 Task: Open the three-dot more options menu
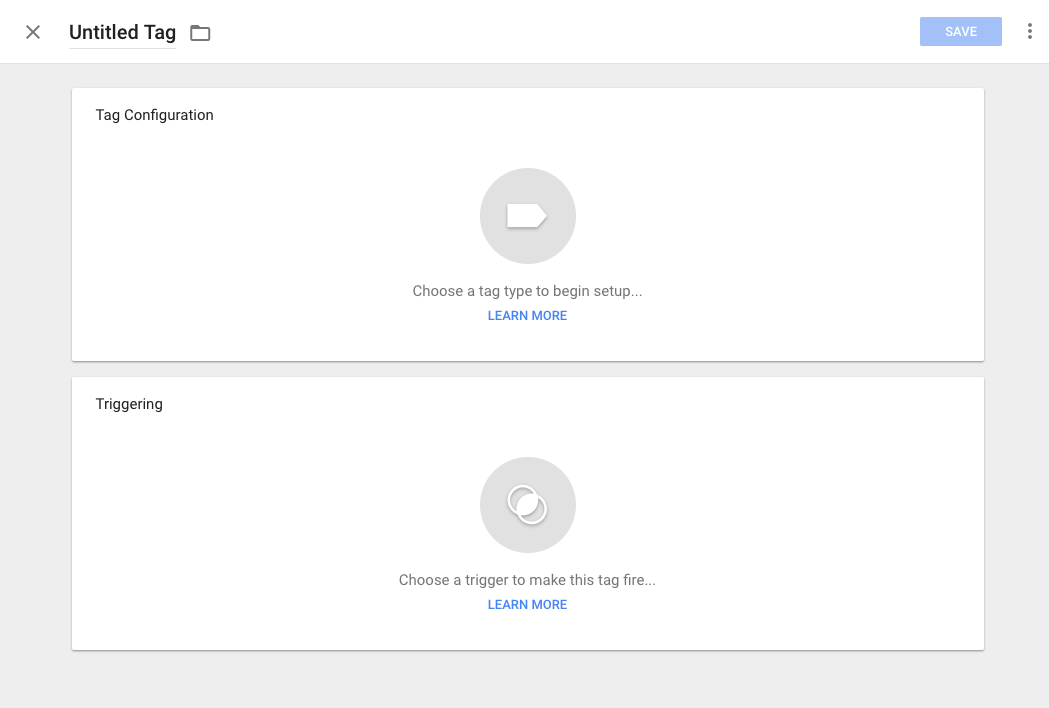click(x=1029, y=32)
